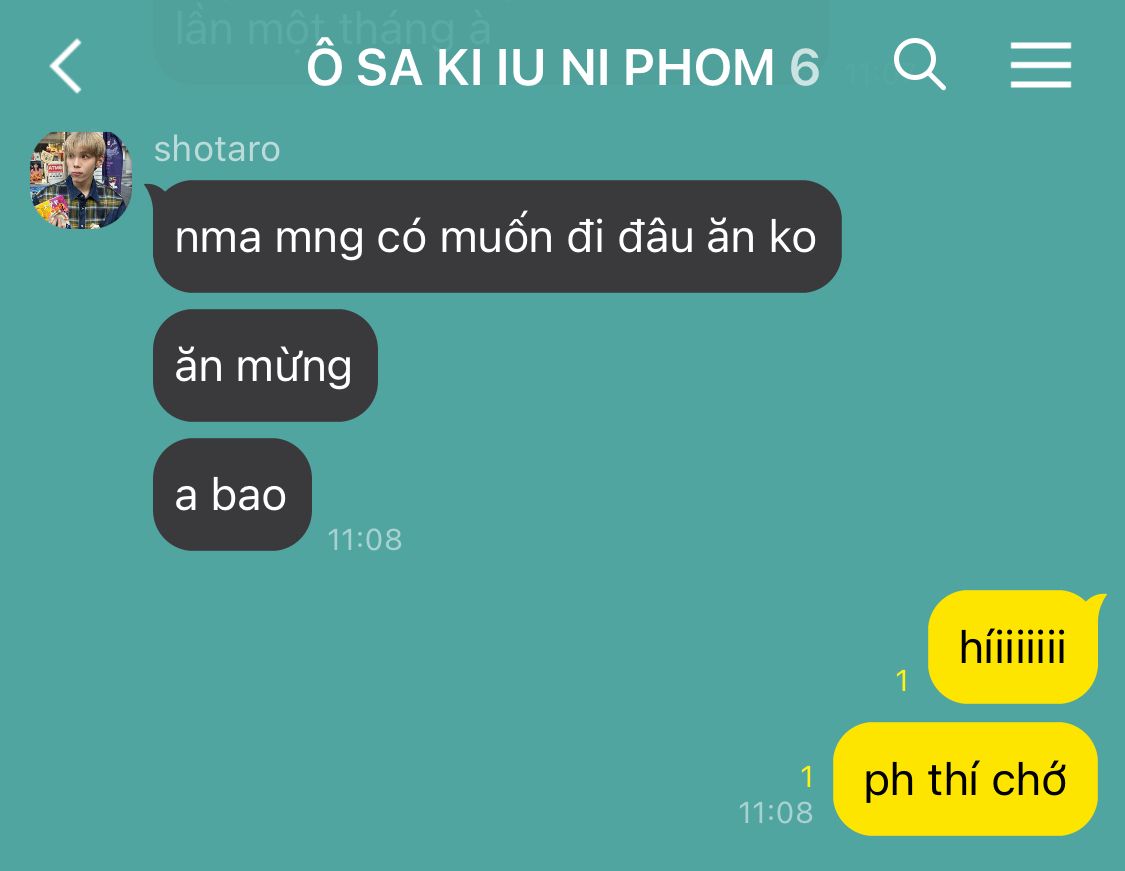
Task: Select the yellow 'híiiiiiii' bubble
Action: coord(1012,647)
